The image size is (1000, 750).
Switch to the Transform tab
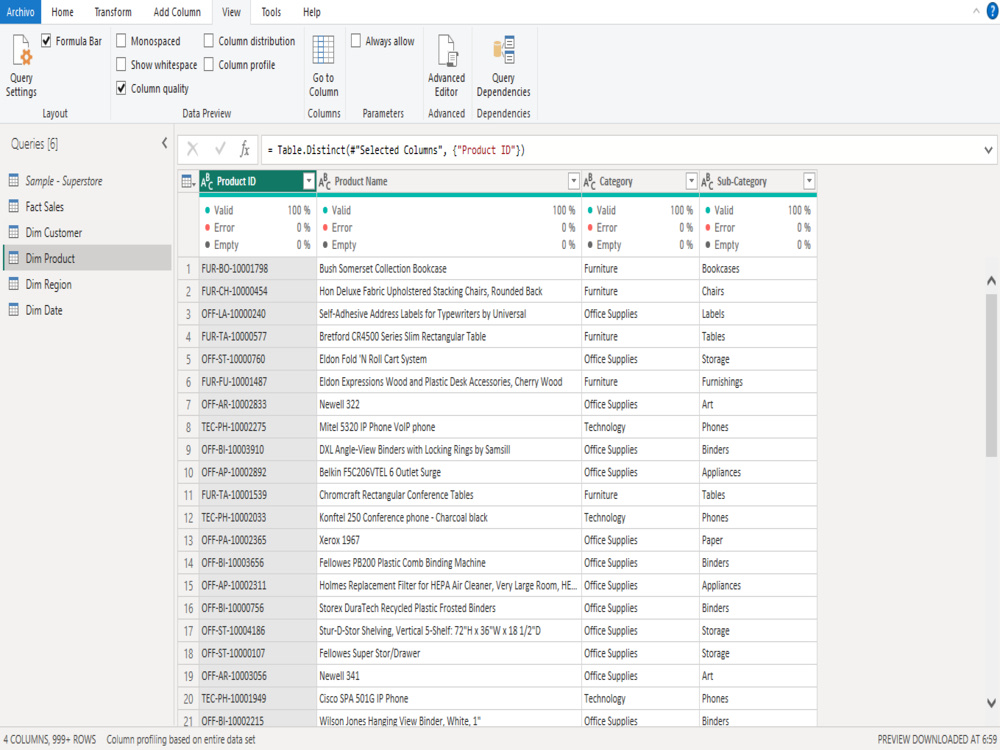point(113,12)
